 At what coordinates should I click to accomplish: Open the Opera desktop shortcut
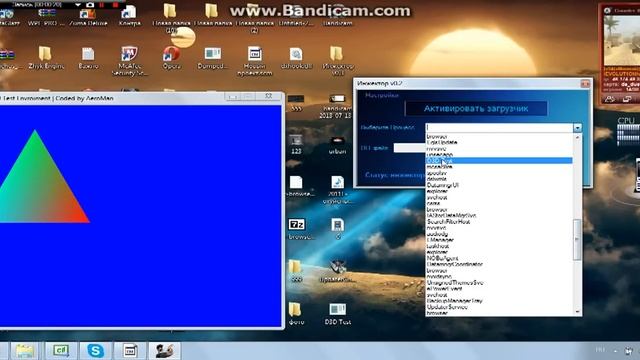click(x=171, y=58)
